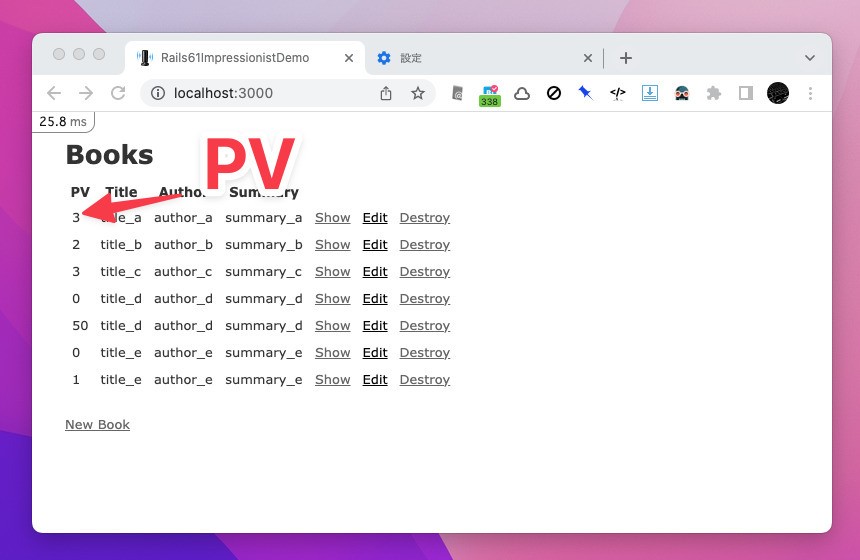Open the profile avatar menu
The width and height of the screenshot is (860, 560).
[778, 93]
